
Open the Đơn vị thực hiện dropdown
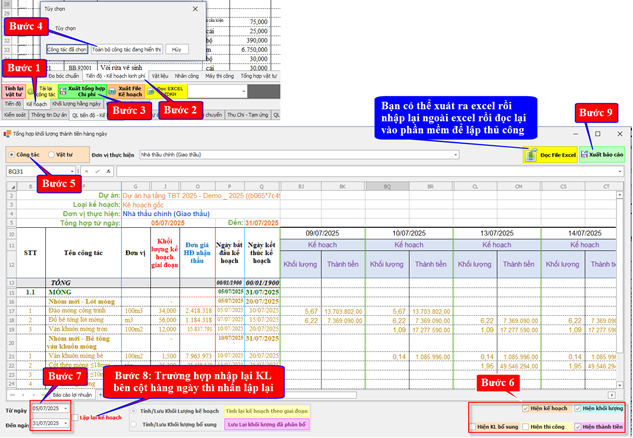[455, 156]
